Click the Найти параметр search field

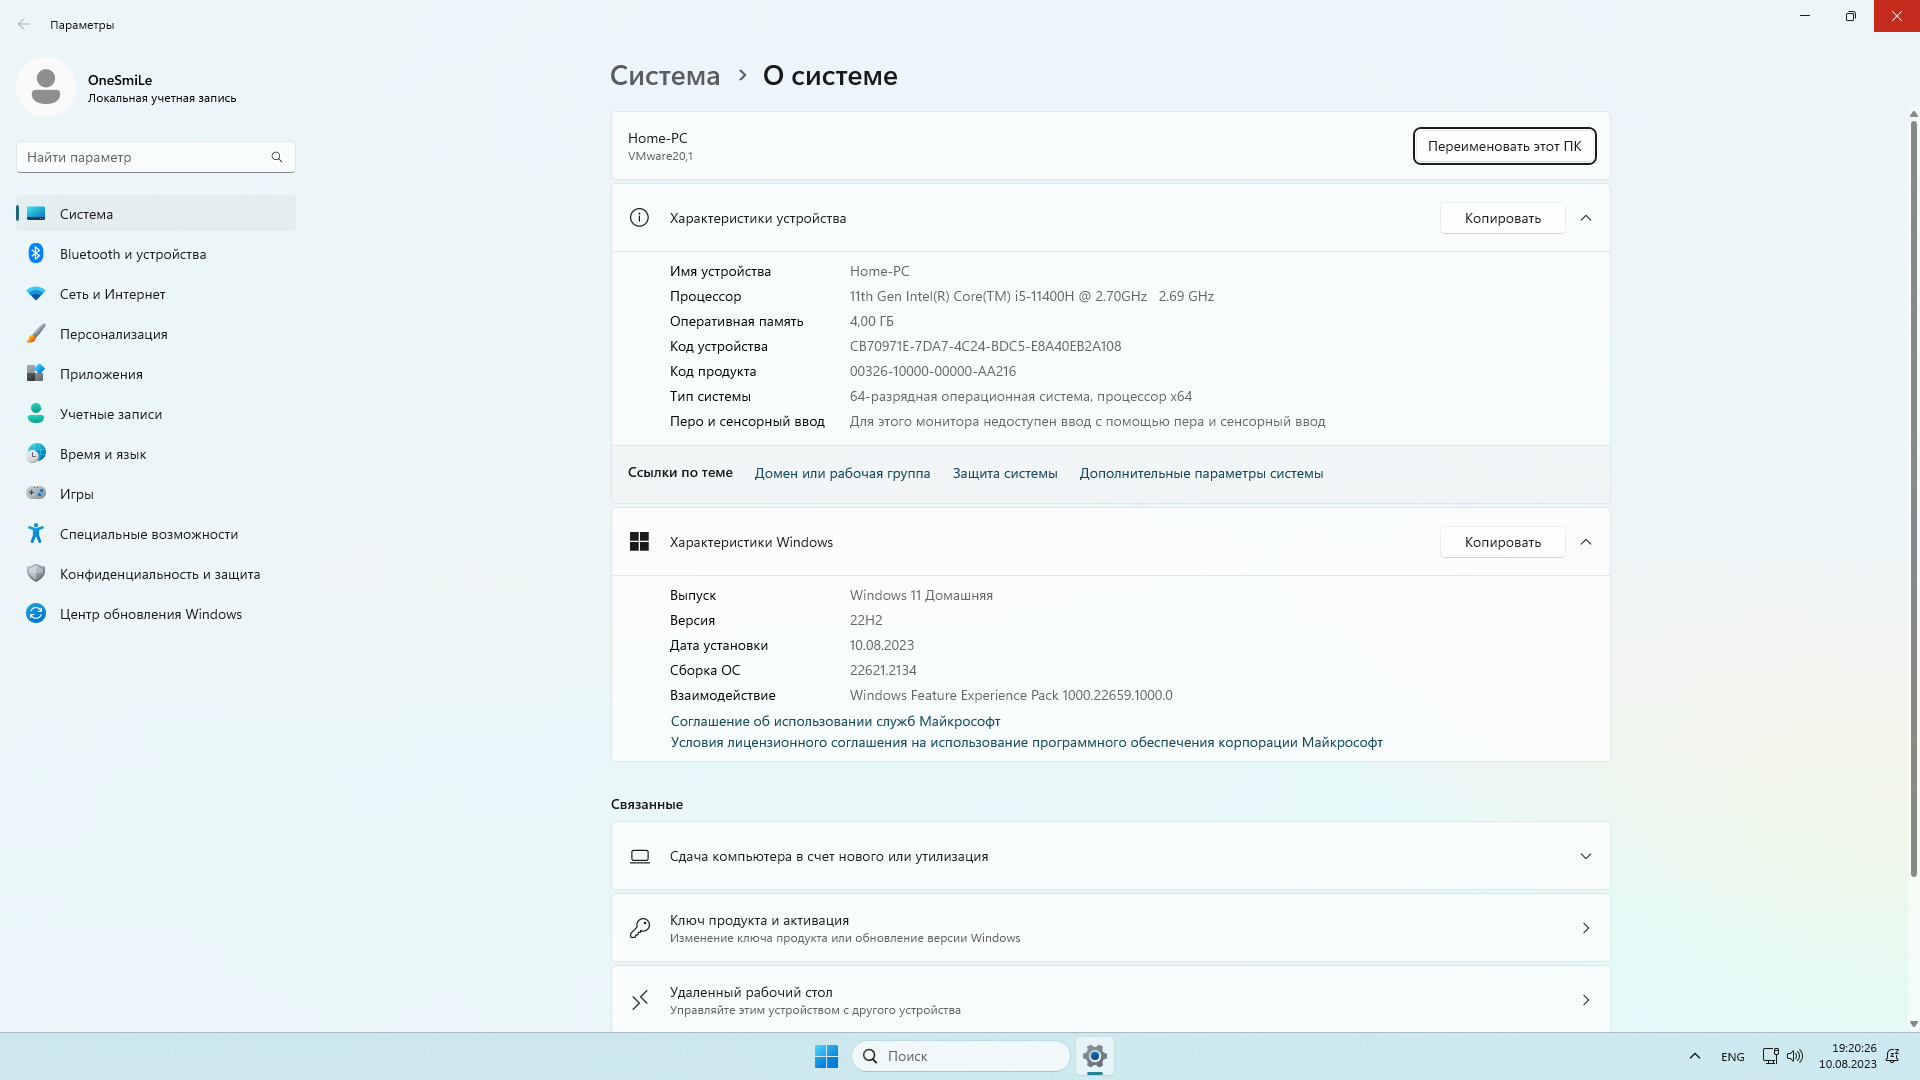145,157
